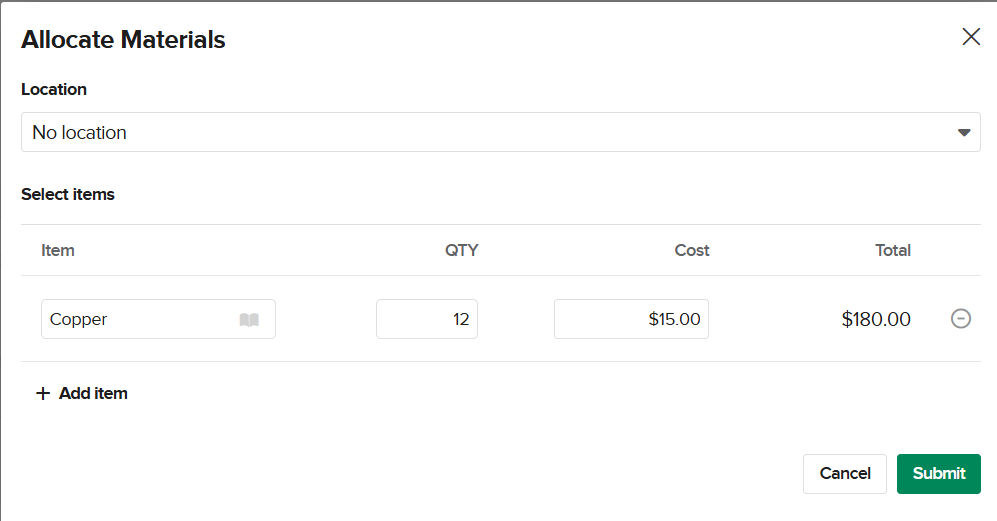Click the $180.00 row total
This screenshot has width=997, height=521.
coord(876,320)
